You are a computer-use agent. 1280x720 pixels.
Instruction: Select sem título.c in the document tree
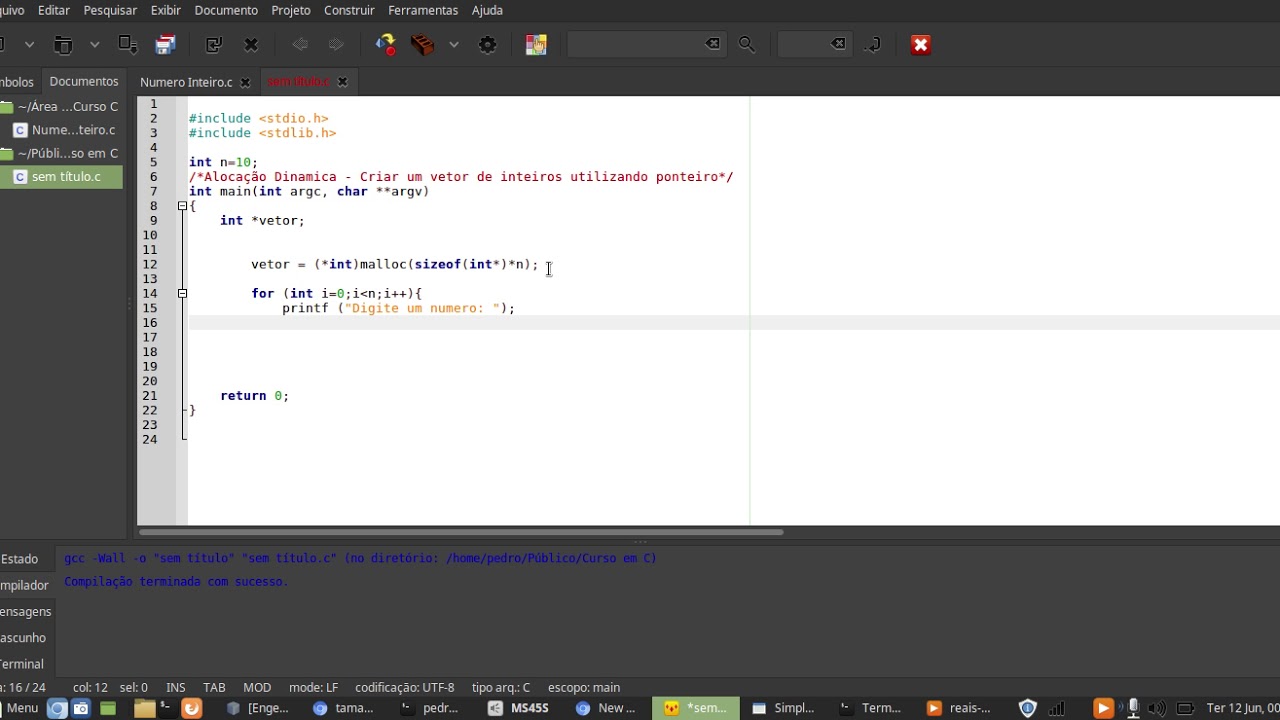66,177
